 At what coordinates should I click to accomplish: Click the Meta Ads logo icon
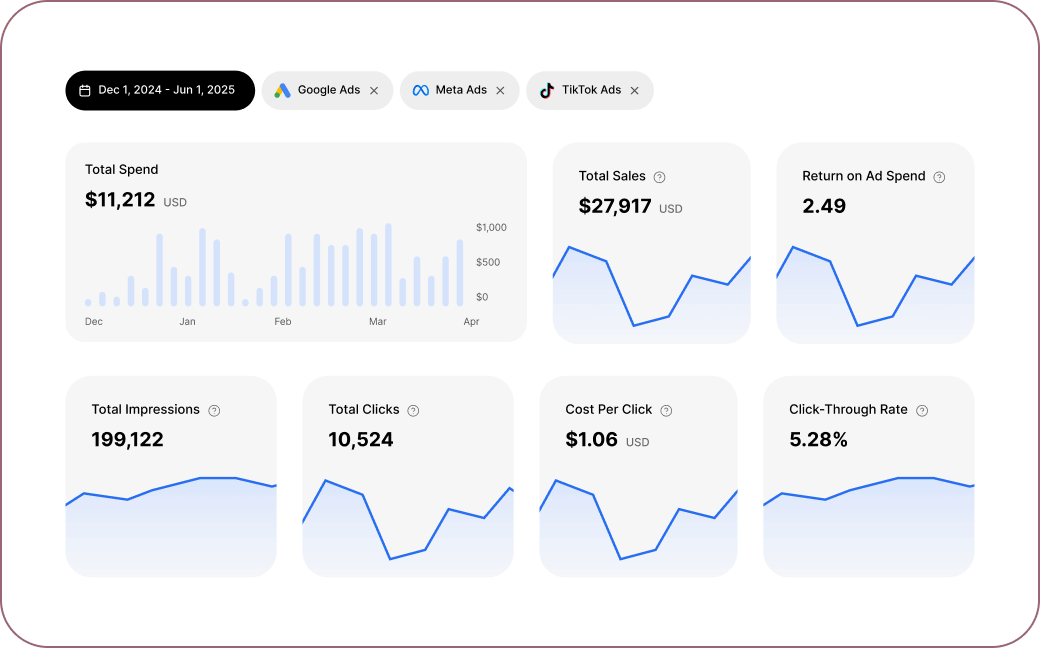[x=421, y=90]
